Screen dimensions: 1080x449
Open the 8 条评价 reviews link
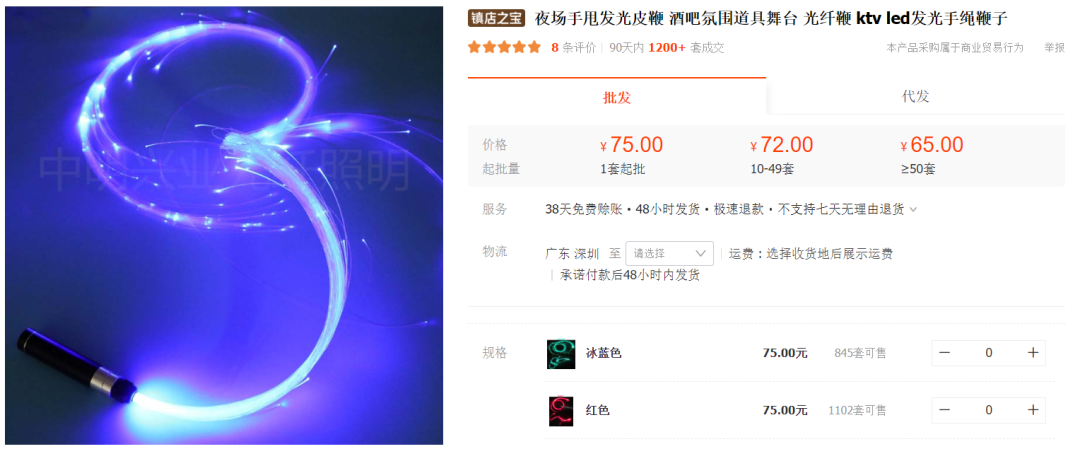tap(573, 48)
